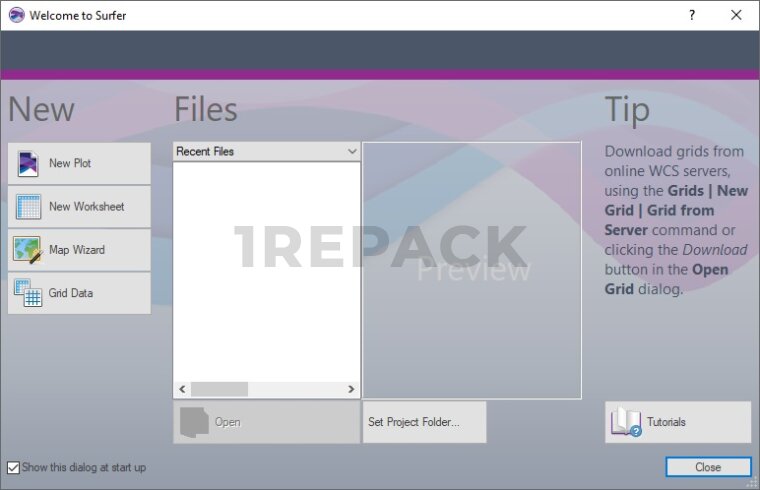
Task: Click the Open file folder icon
Action: [194, 422]
